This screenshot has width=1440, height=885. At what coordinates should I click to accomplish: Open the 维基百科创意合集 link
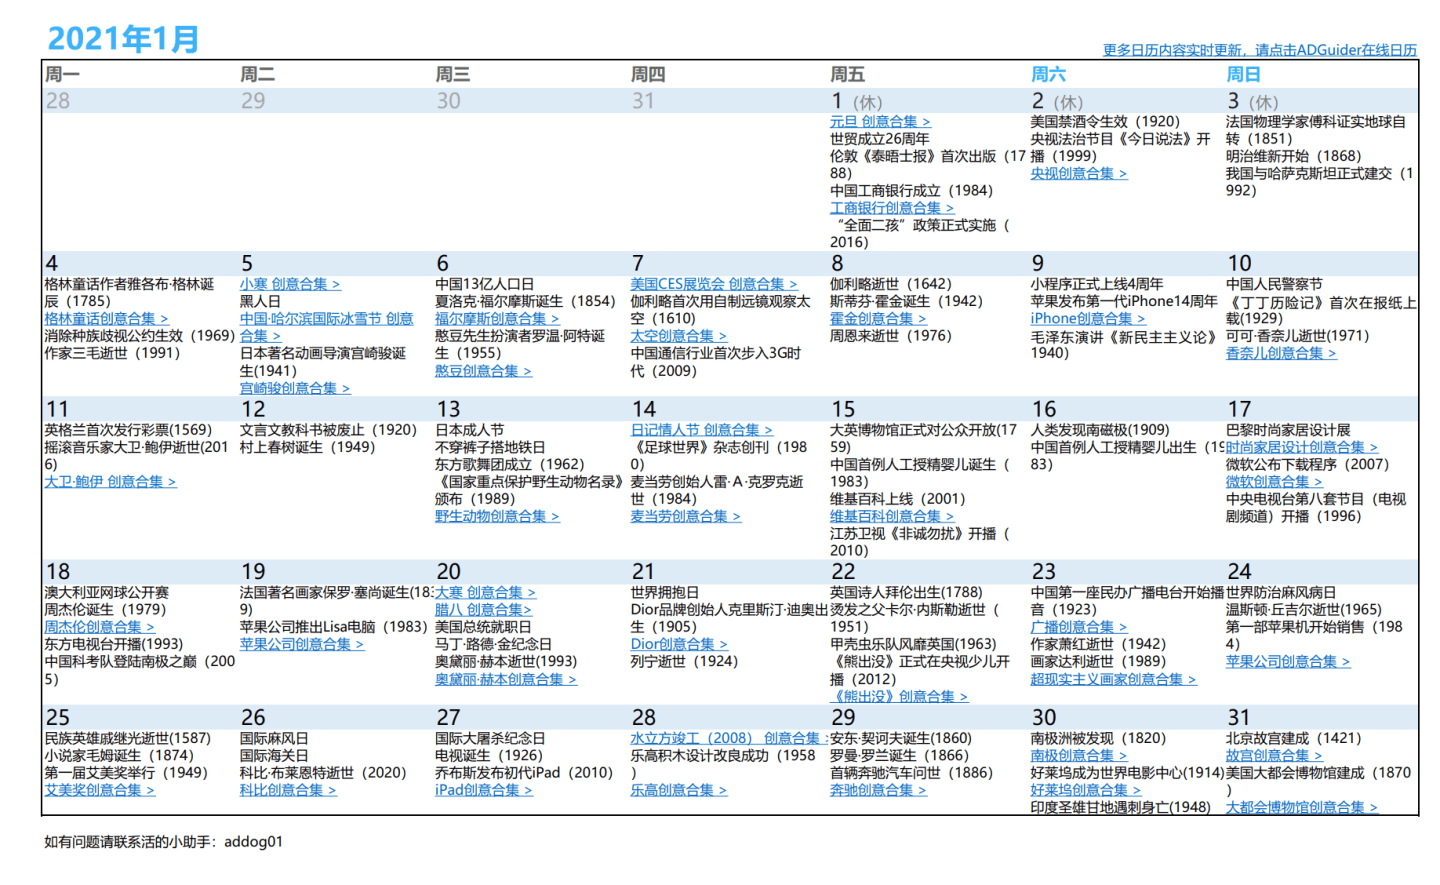pos(892,517)
